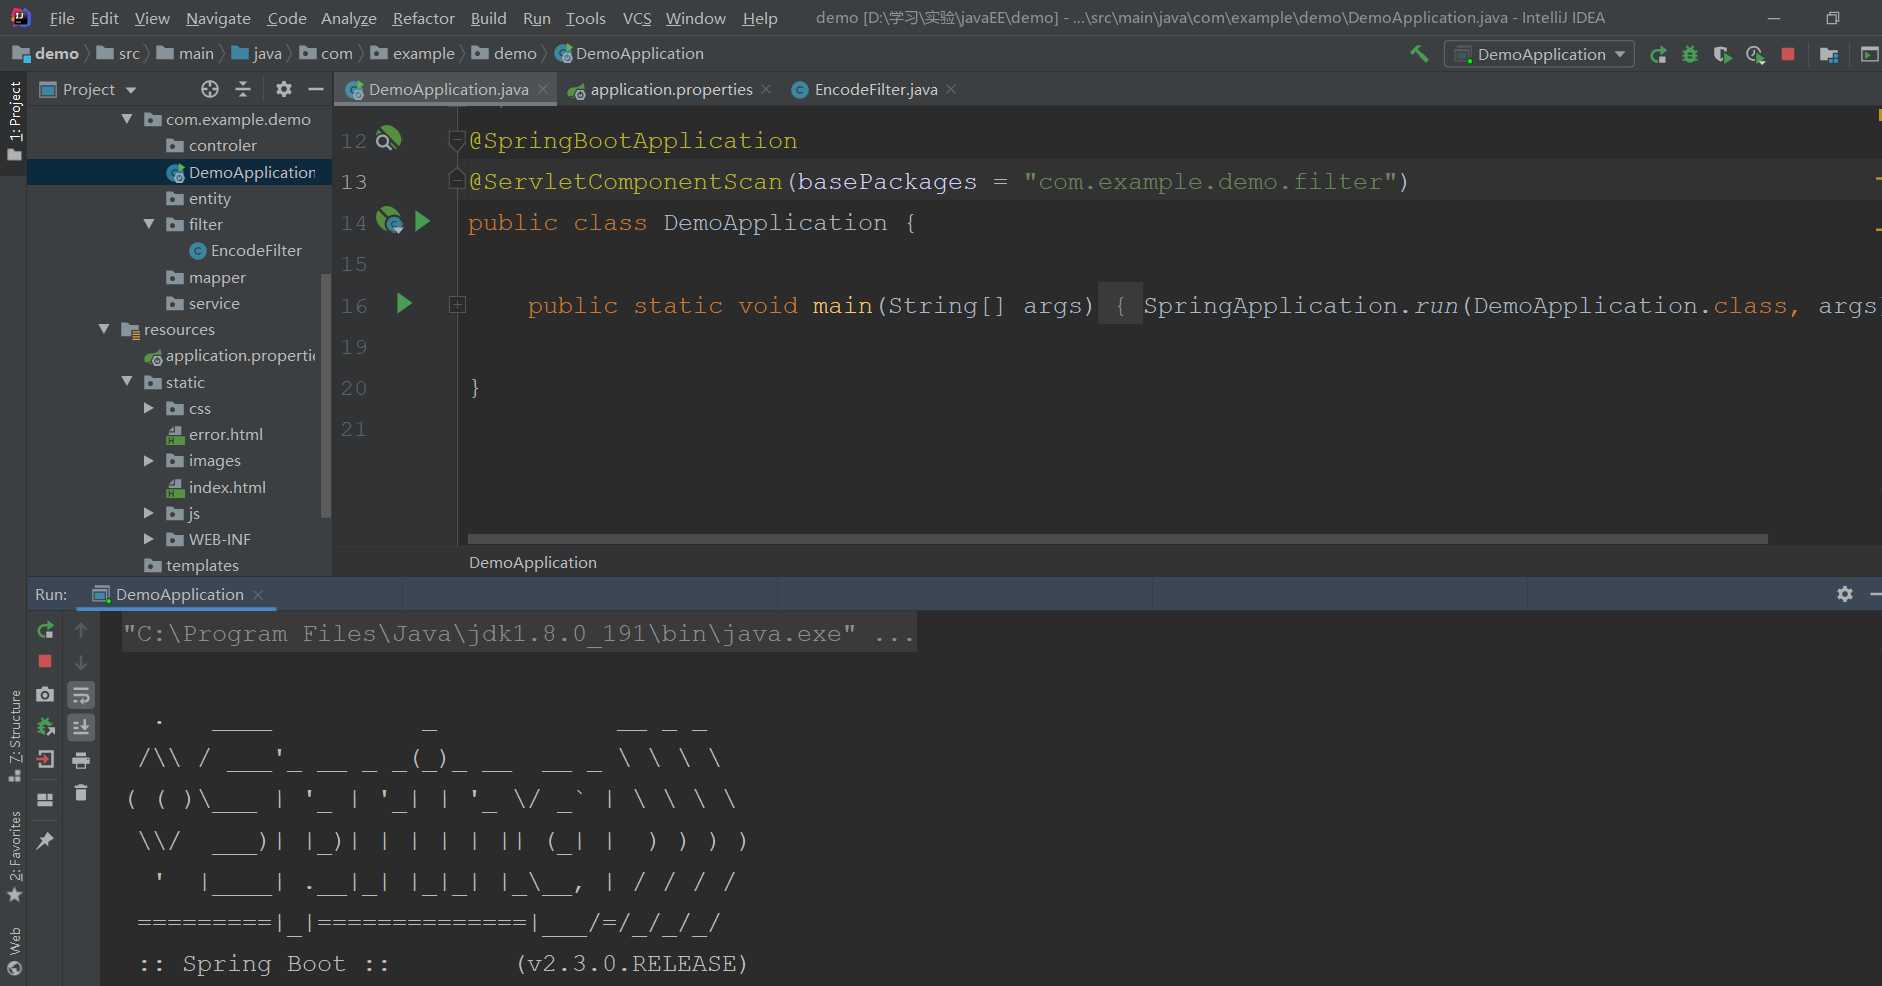1882x986 pixels.
Task: Run DemoApplication with Coverage
Action: click(x=1722, y=55)
